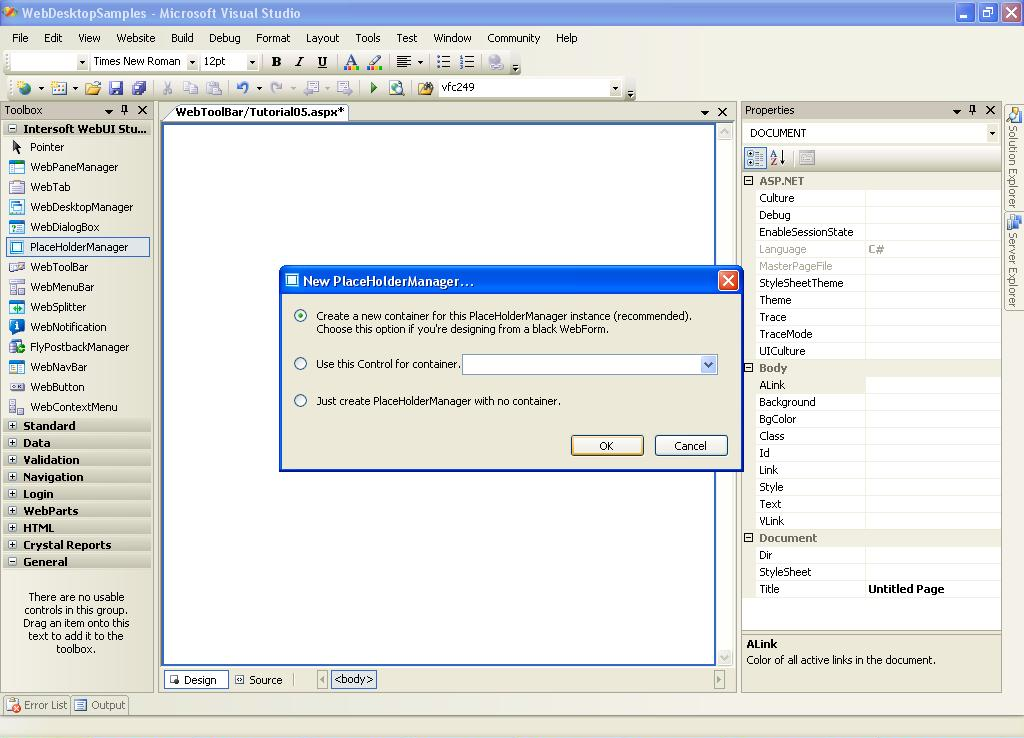Click OK in the PlaceHolderManager dialog

click(x=606, y=446)
